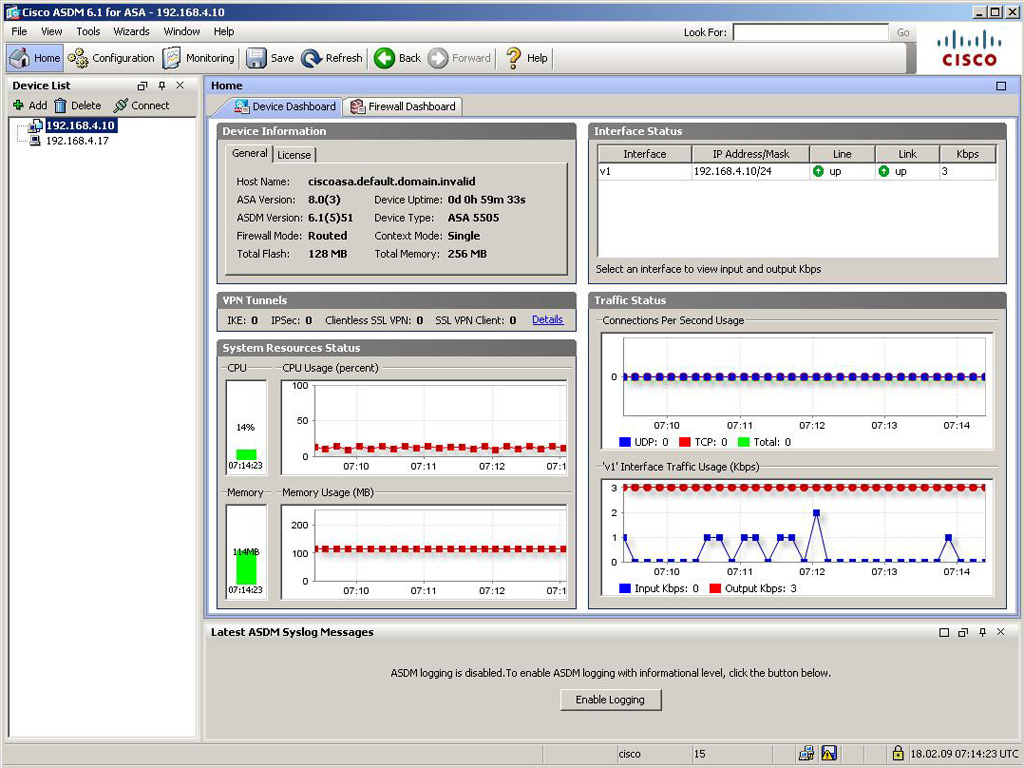Float the Syslog Messages panel

[x=963, y=632]
